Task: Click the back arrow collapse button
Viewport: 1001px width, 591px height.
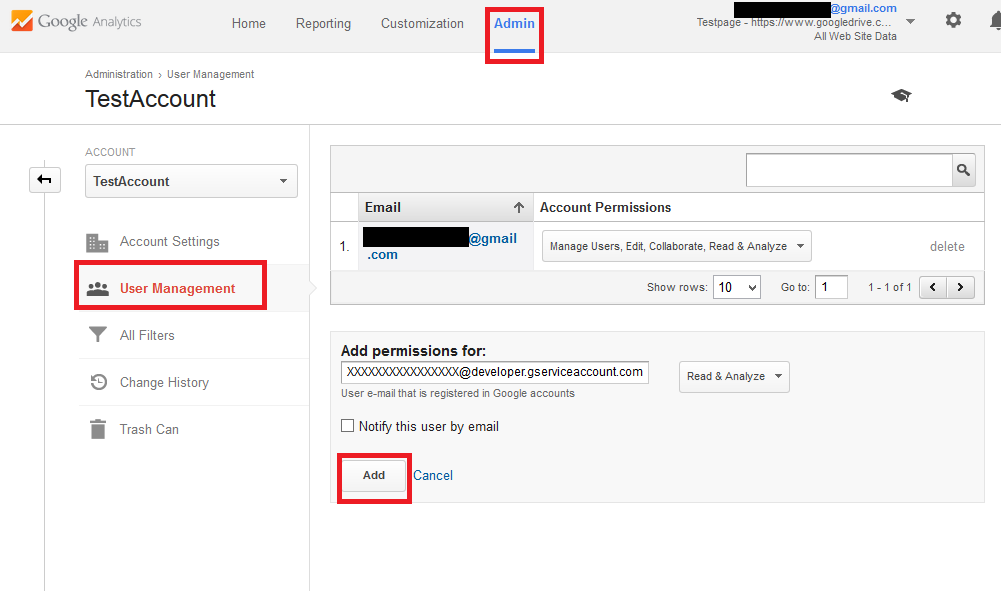Action: tap(45, 180)
